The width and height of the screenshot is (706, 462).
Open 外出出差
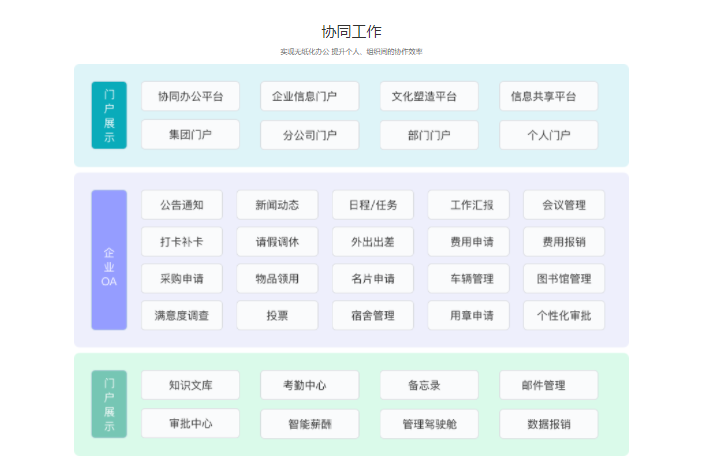tap(373, 242)
